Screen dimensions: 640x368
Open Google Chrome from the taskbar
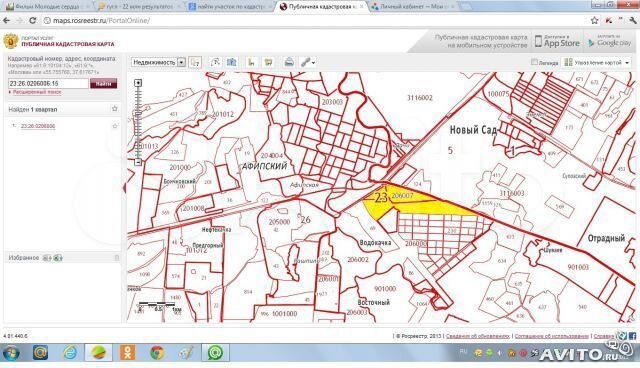(x=158, y=352)
